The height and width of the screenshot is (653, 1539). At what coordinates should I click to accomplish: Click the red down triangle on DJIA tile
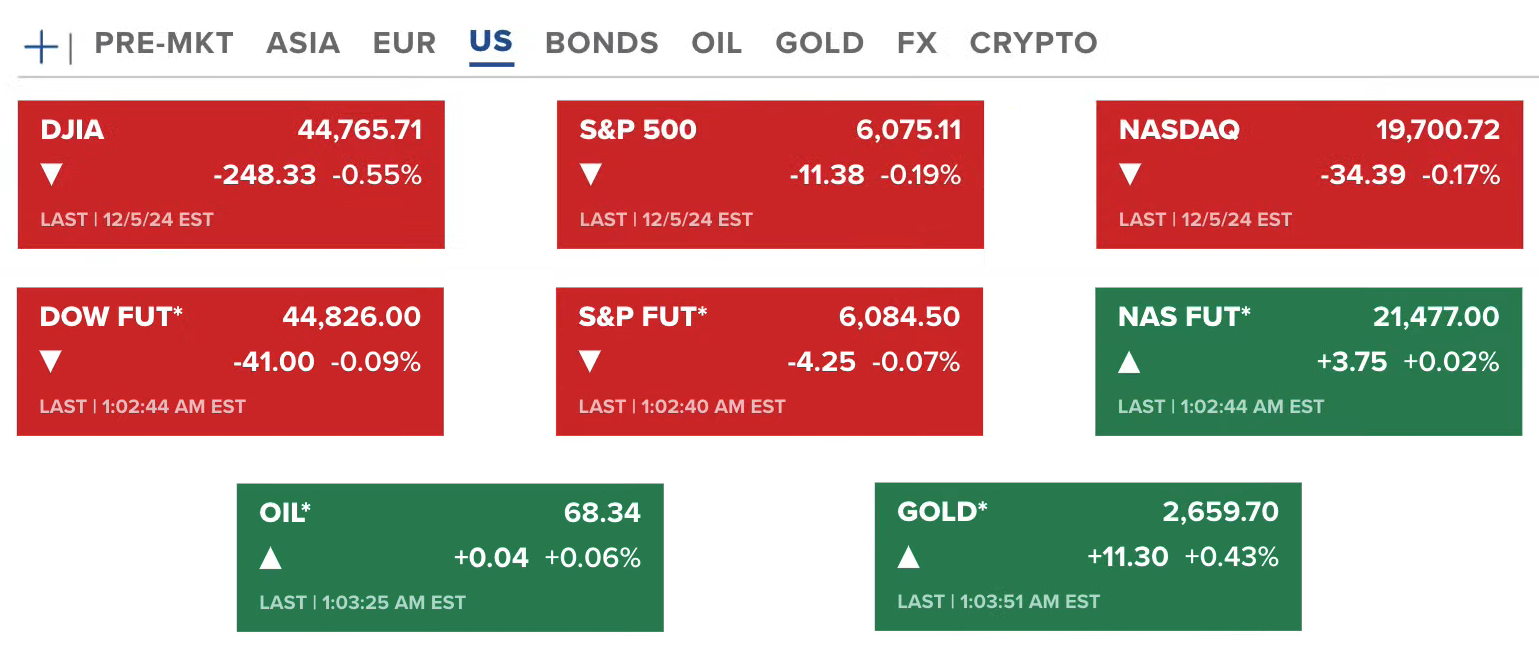click(51, 174)
